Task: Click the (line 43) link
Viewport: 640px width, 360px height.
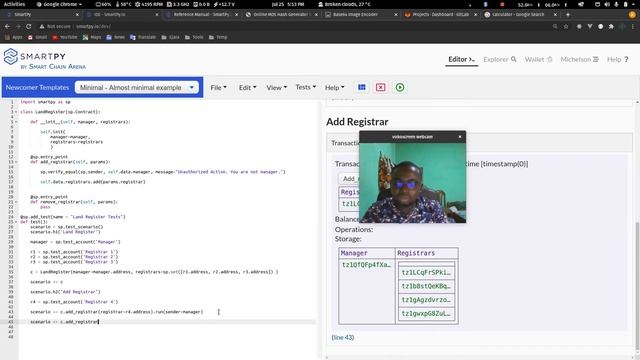Action: tap(343, 338)
